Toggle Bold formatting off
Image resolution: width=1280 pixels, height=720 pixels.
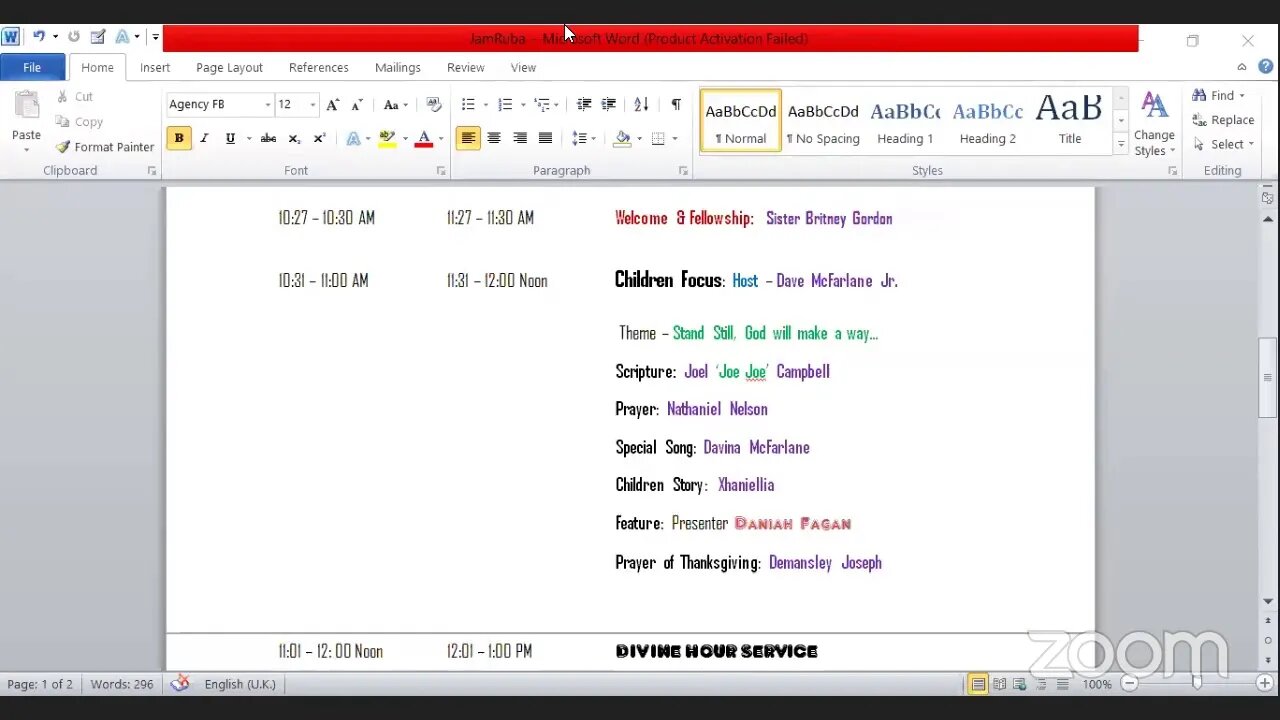click(x=179, y=138)
